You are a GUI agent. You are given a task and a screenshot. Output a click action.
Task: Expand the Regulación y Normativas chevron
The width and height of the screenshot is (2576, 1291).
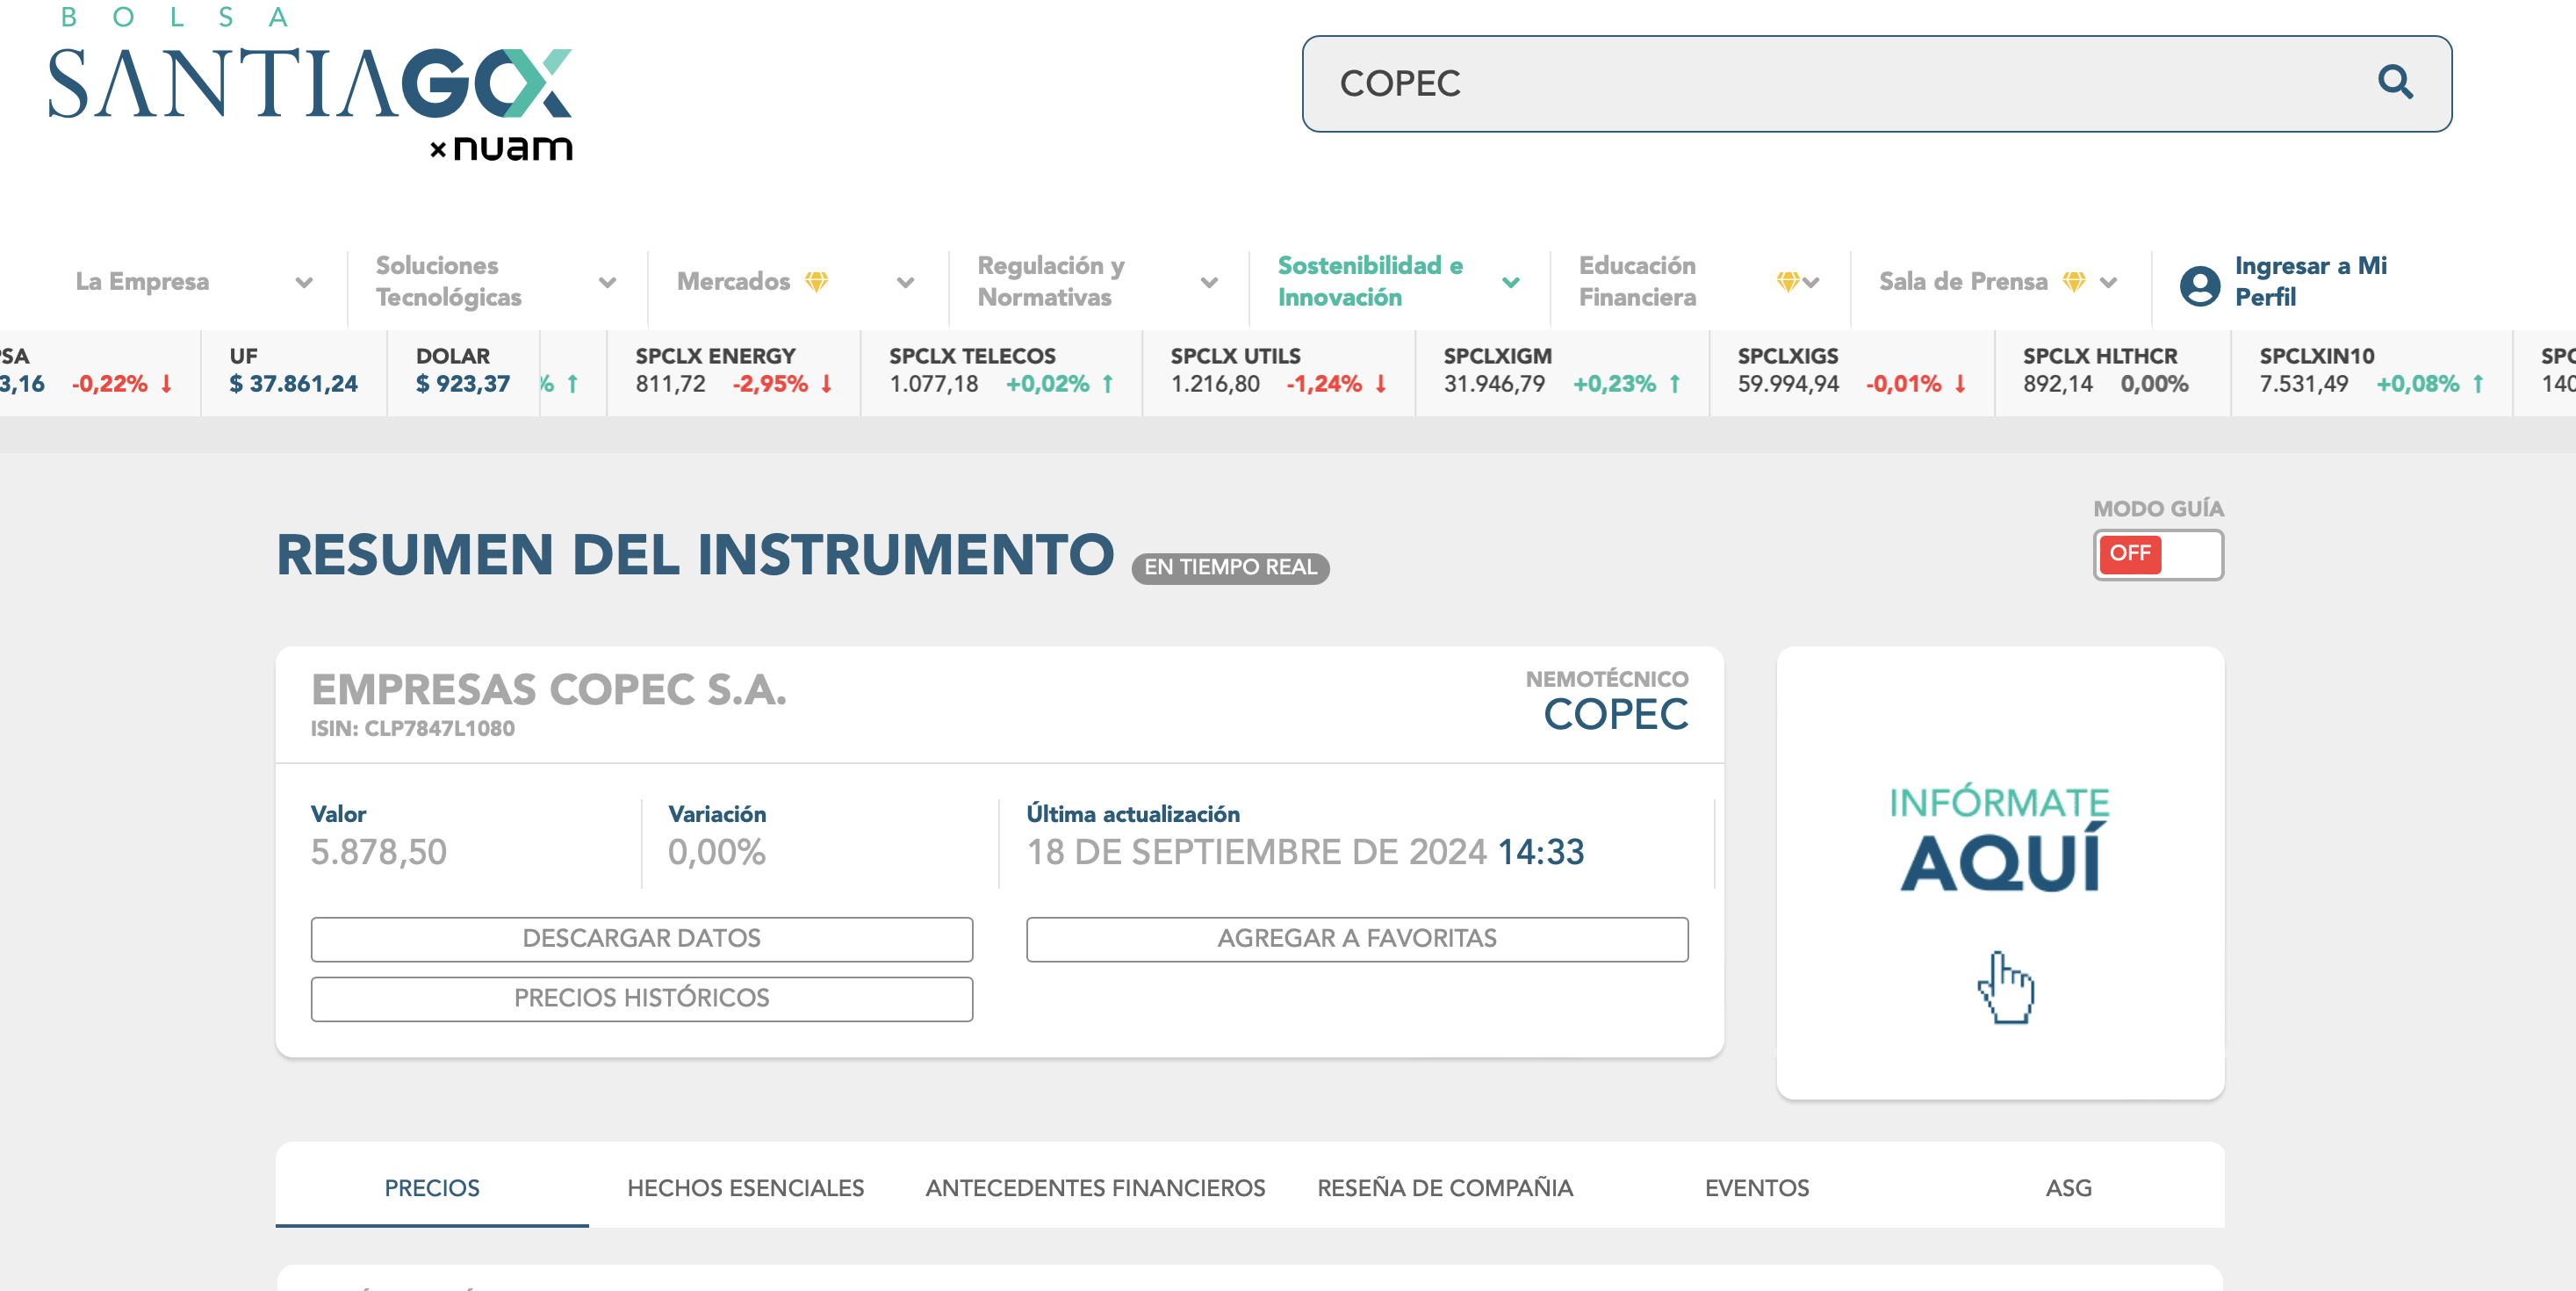(x=1209, y=282)
